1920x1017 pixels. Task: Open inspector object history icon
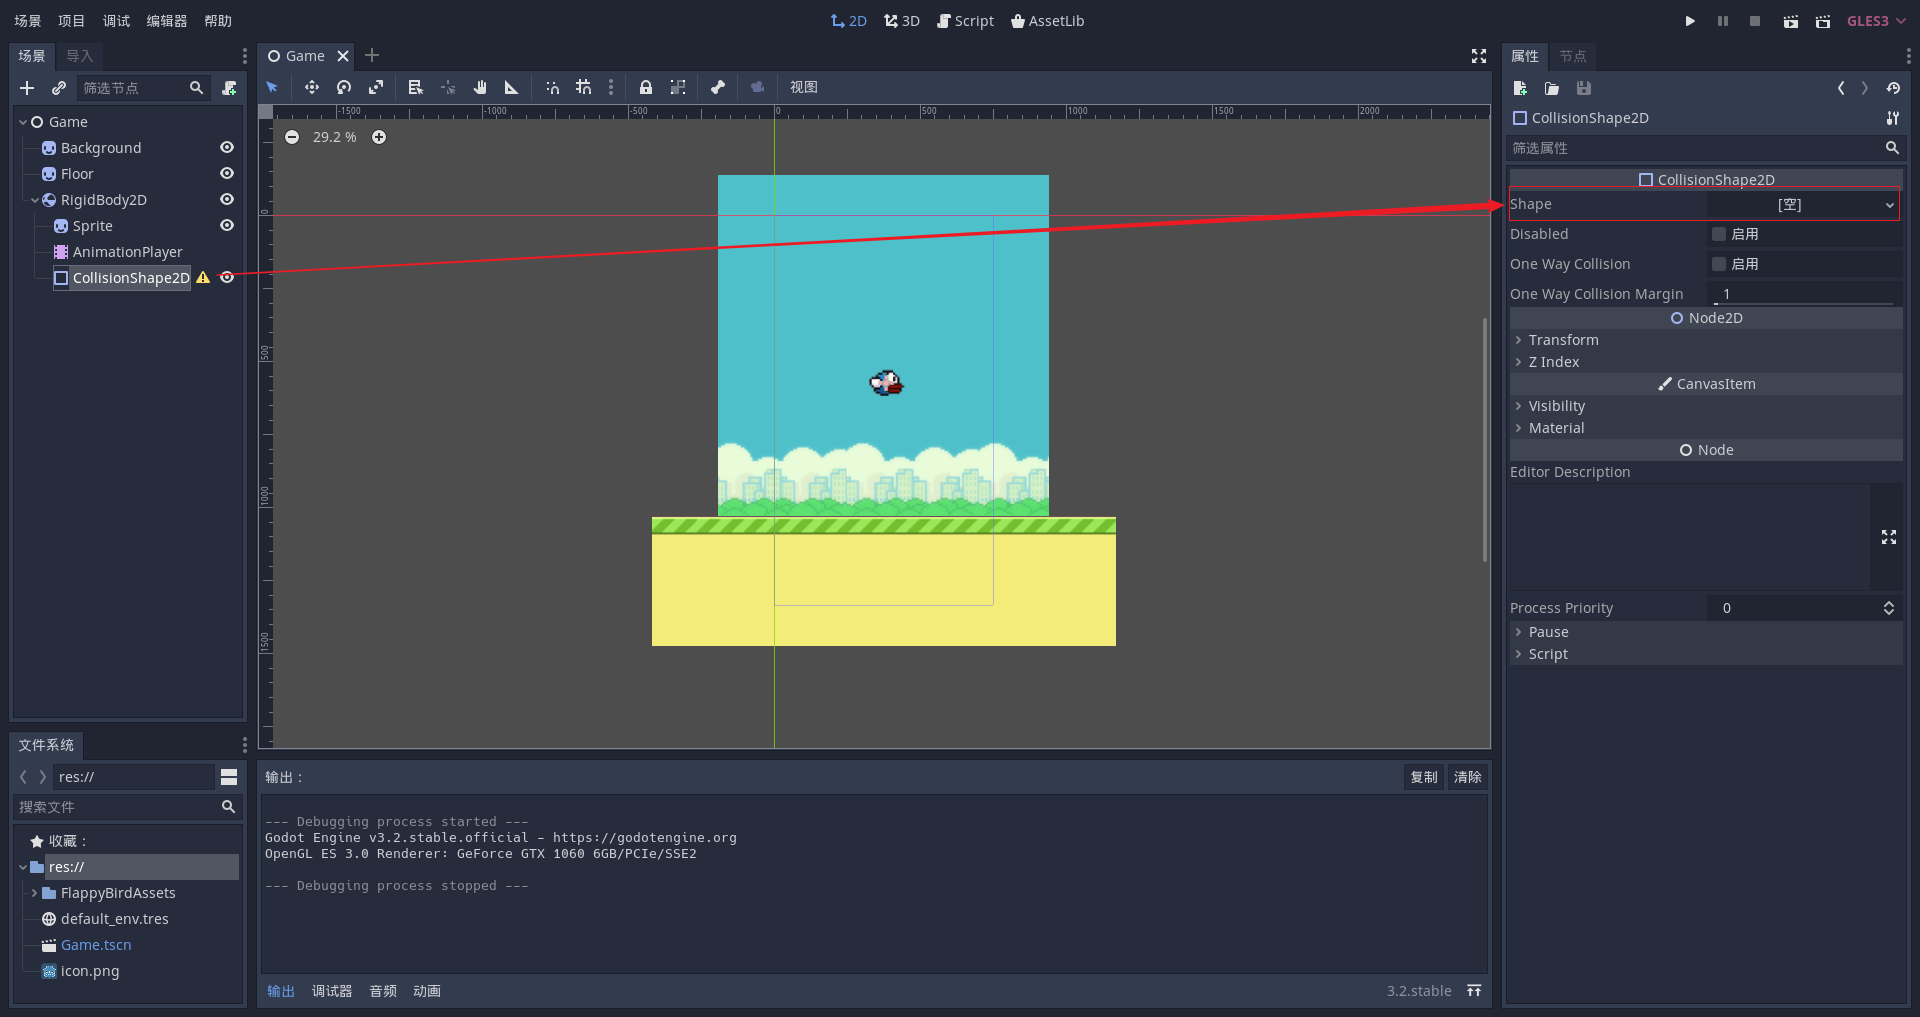(1893, 88)
